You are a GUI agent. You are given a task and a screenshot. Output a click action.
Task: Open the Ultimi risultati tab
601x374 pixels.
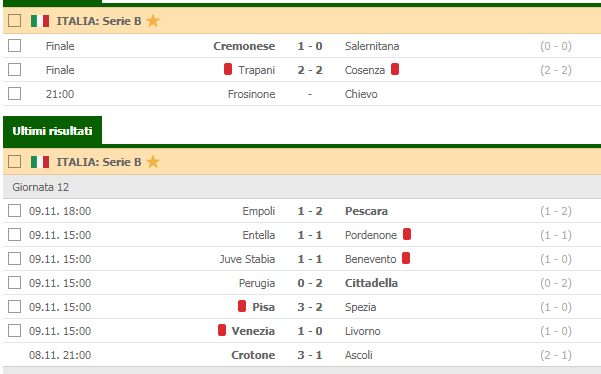click(x=53, y=131)
